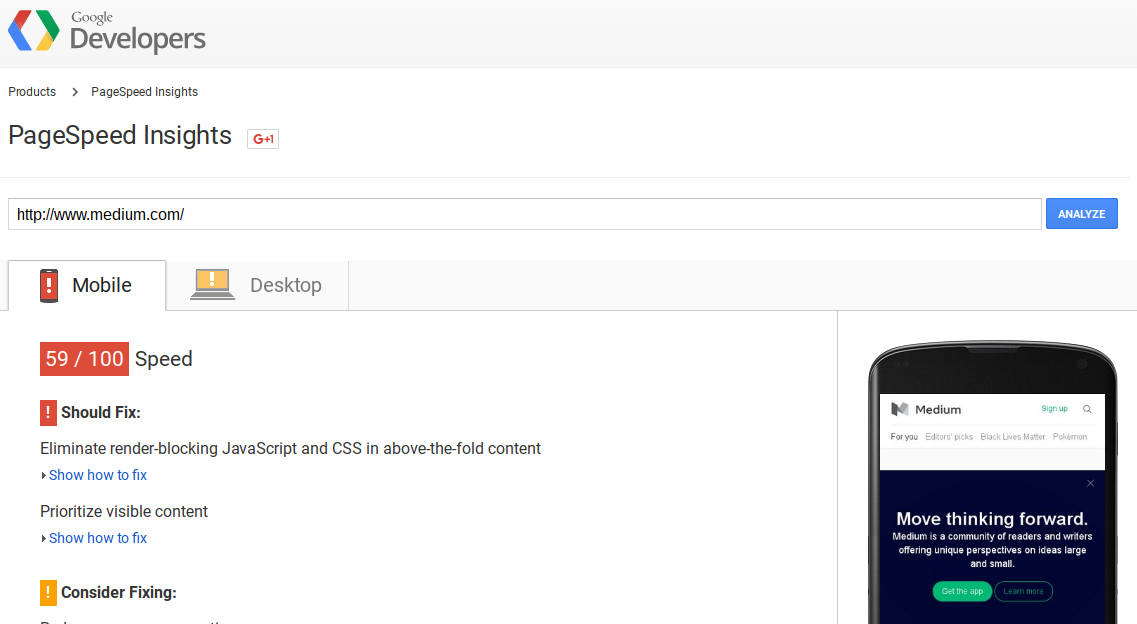Click the search icon in the Medium phone preview
Image resolution: width=1137 pixels, height=624 pixels.
(1087, 409)
